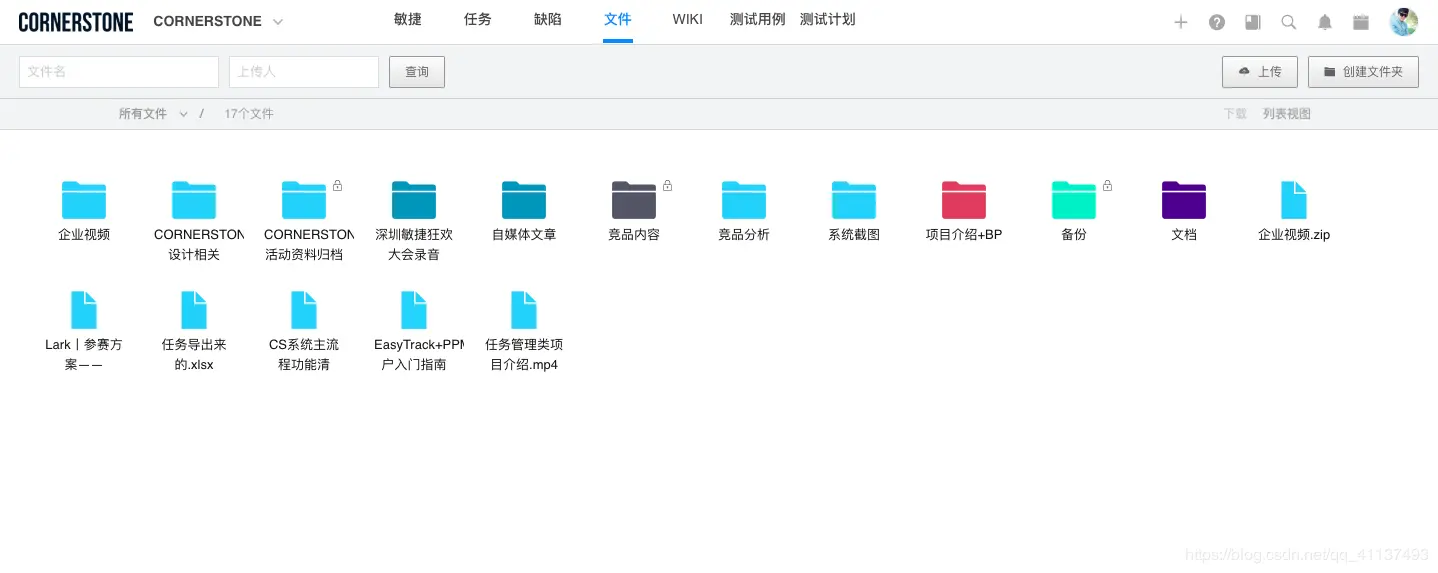The width and height of the screenshot is (1438, 573).
Task: Open the calendar icon in top bar
Action: [x=1361, y=22]
